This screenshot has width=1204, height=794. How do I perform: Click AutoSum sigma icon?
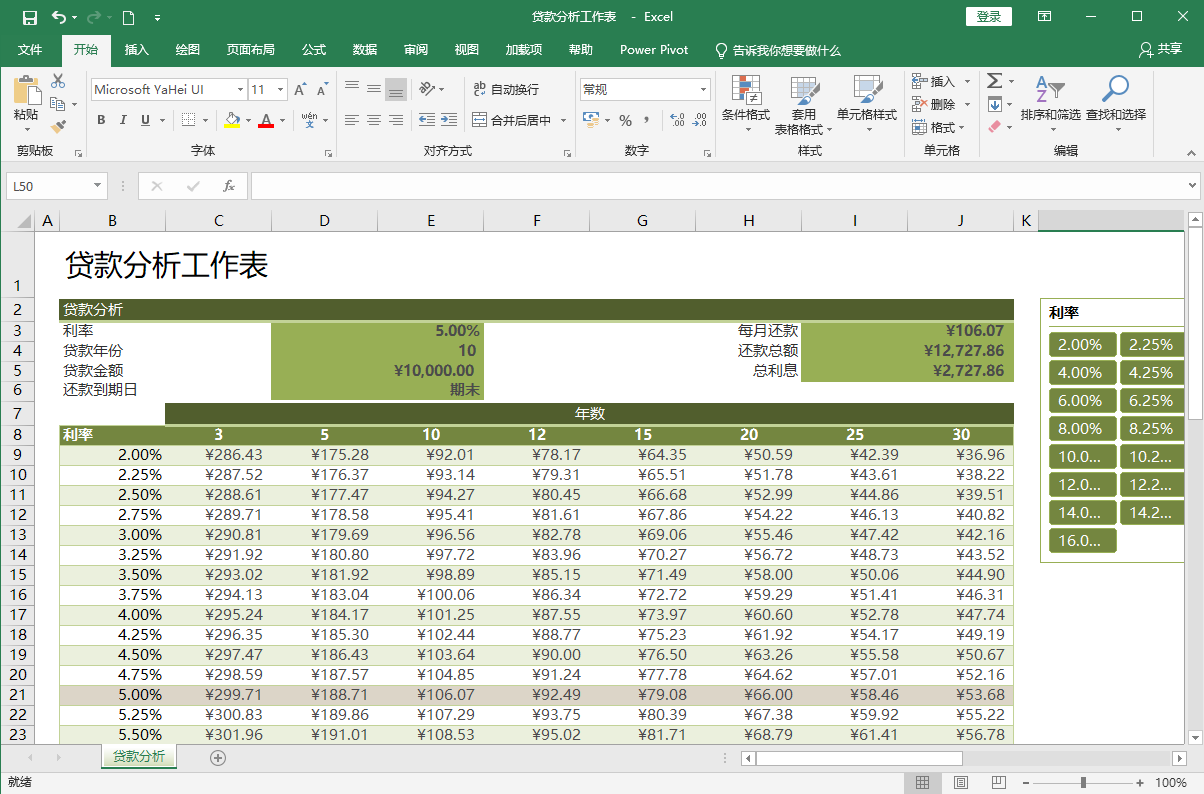(994, 81)
